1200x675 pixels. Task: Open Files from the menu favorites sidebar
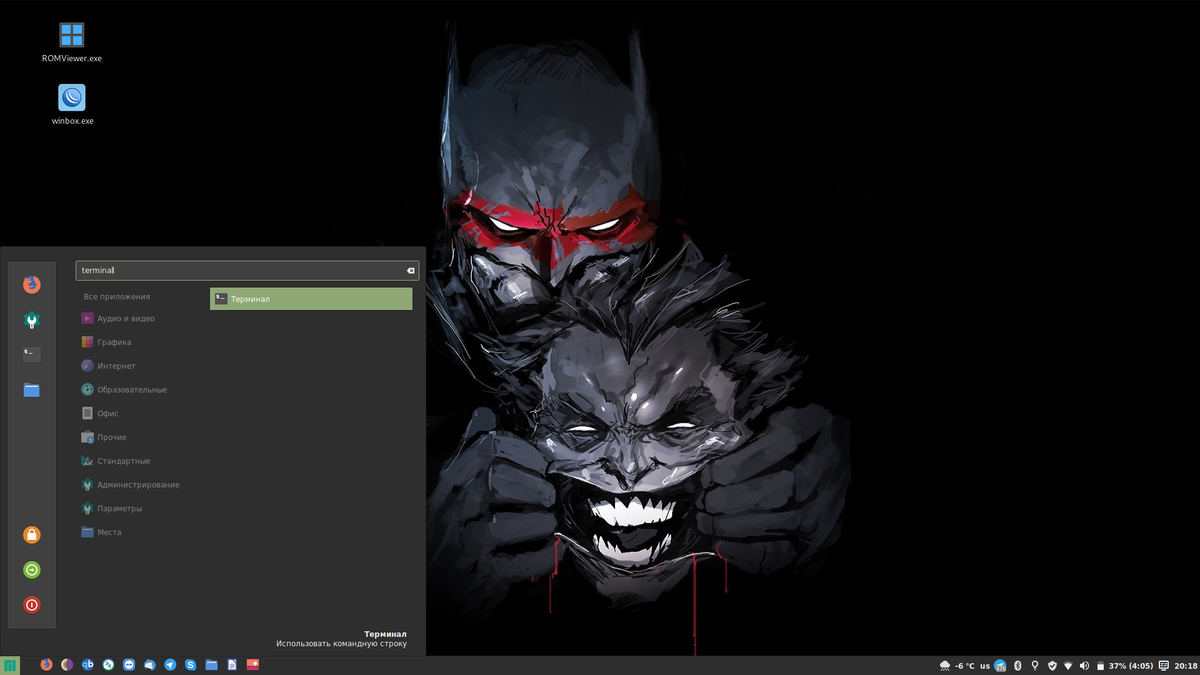coord(32,390)
